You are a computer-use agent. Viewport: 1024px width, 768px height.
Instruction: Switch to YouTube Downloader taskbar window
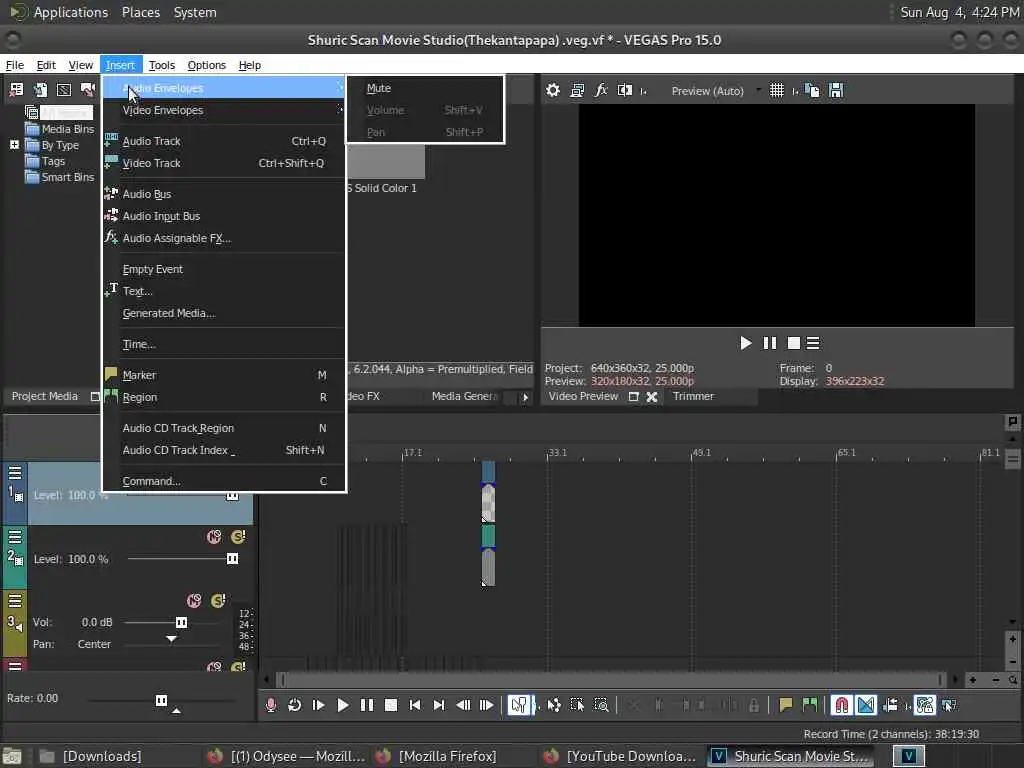pos(619,756)
